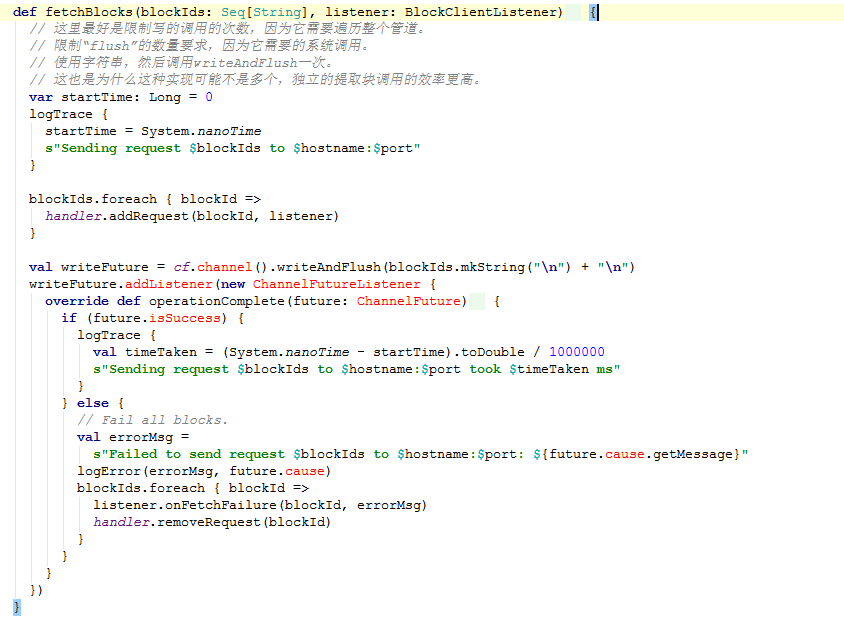The width and height of the screenshot is (844, 624).
Task: Click the getMessage call in error string
Action: [696, 454]
